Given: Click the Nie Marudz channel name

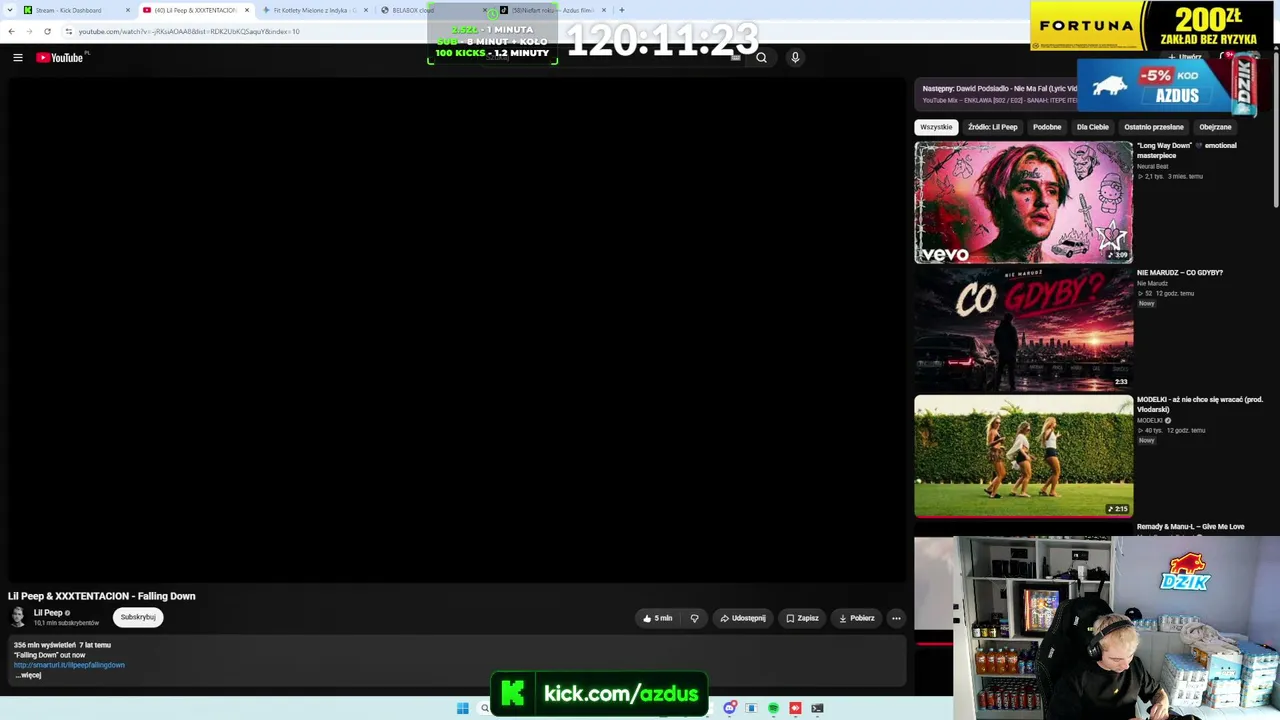Looking at the screenshot, I should pyautogui.click(x=1152, y=283).
